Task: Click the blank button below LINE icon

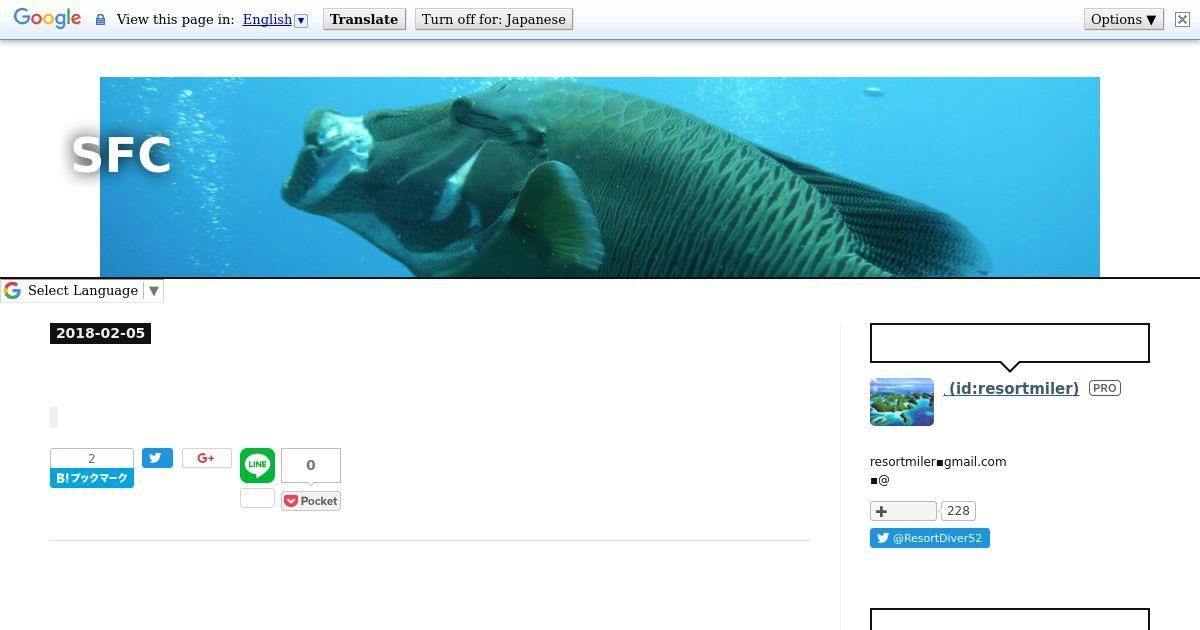Action: coord(257,498)
